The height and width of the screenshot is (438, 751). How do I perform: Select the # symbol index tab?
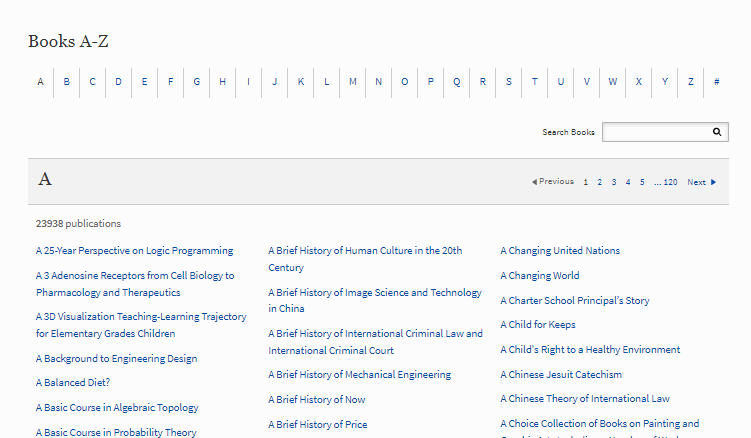tap(717, 81)
